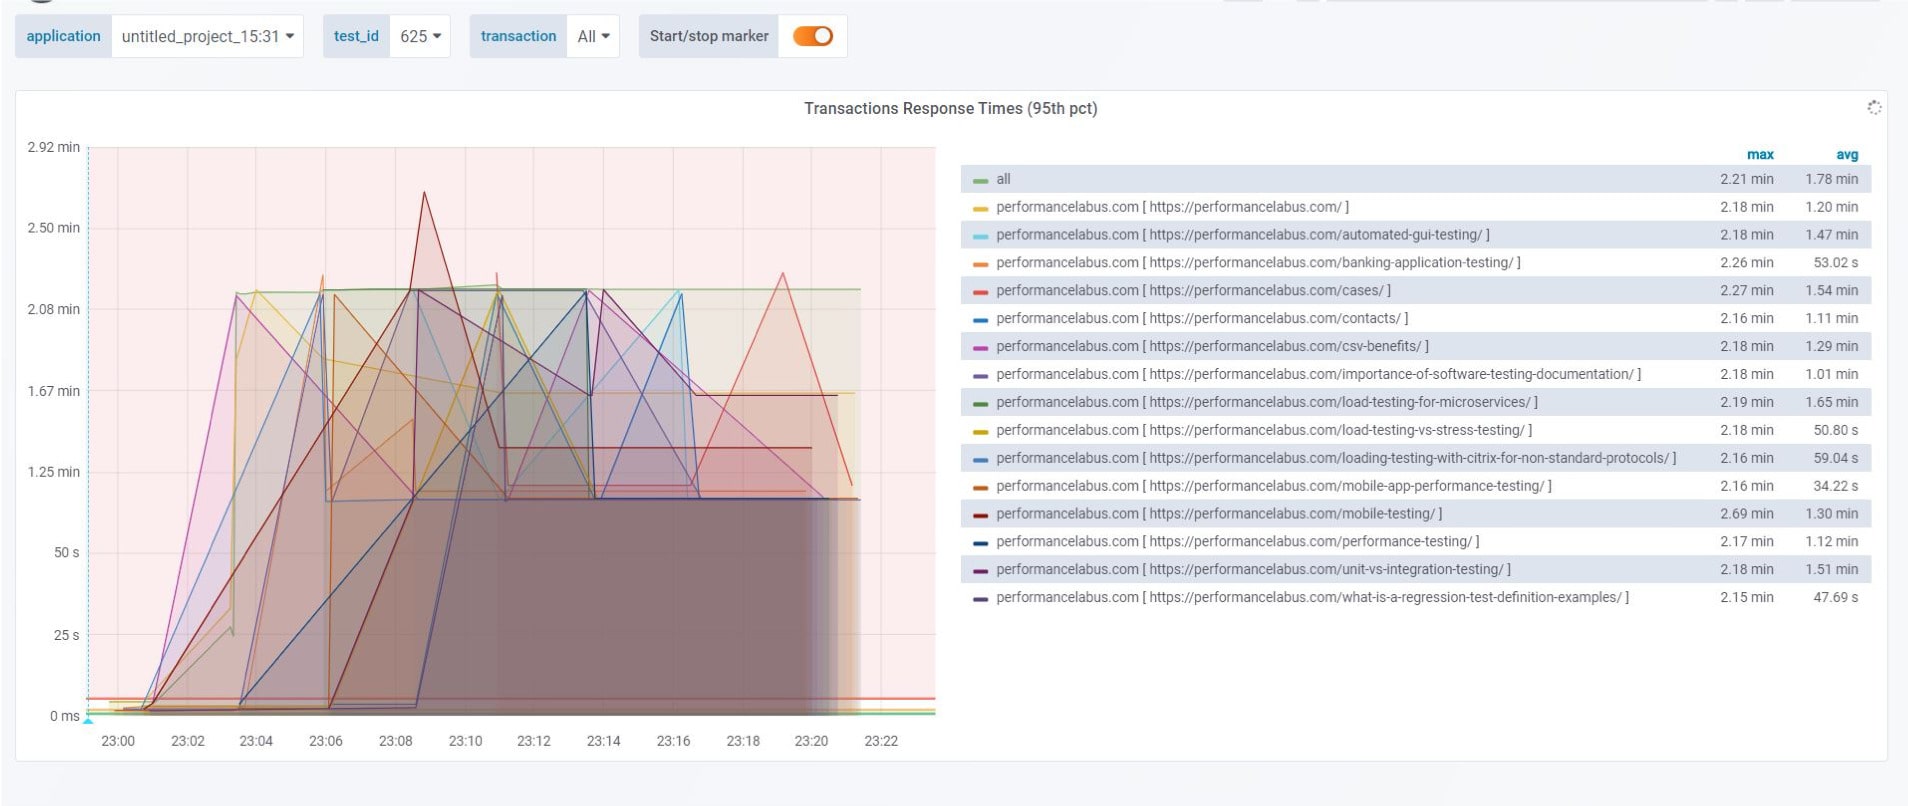The width and height of the screenshot is (1908, 806).
Task: Open the Transactions Response Times panel title menu
Action: coord(950,108)
